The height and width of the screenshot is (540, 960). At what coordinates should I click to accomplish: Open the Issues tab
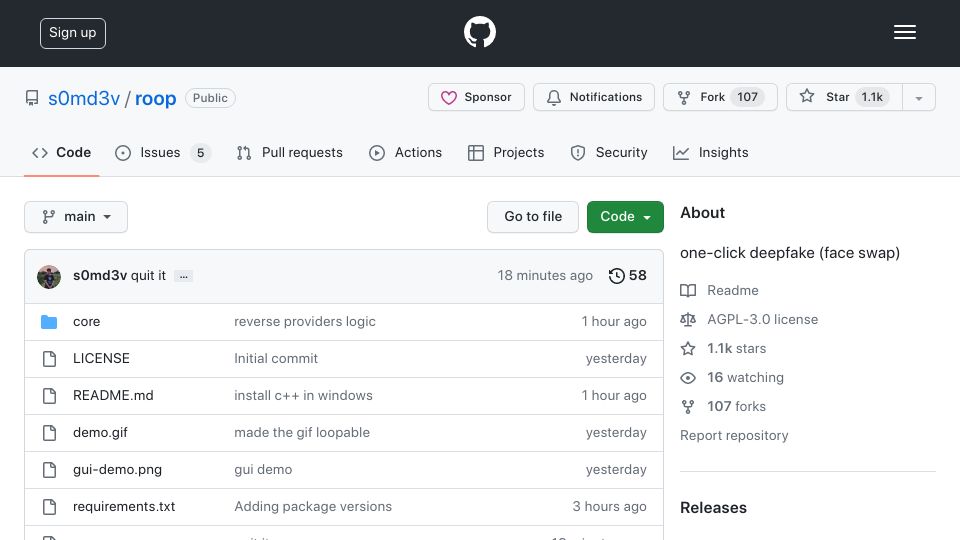(162, 152)
